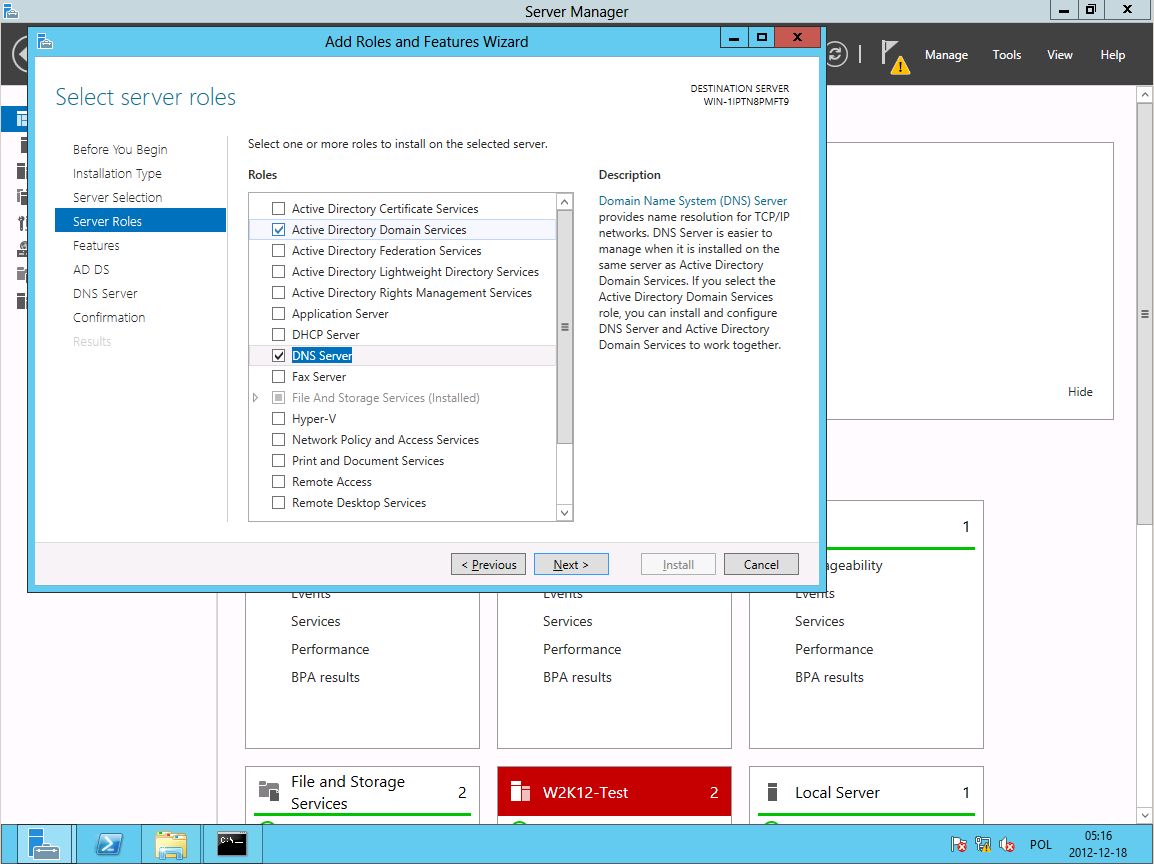Click the W2K12-Test tile icon
Viewport: 1154px width, 864px height.
click(520, 791)
